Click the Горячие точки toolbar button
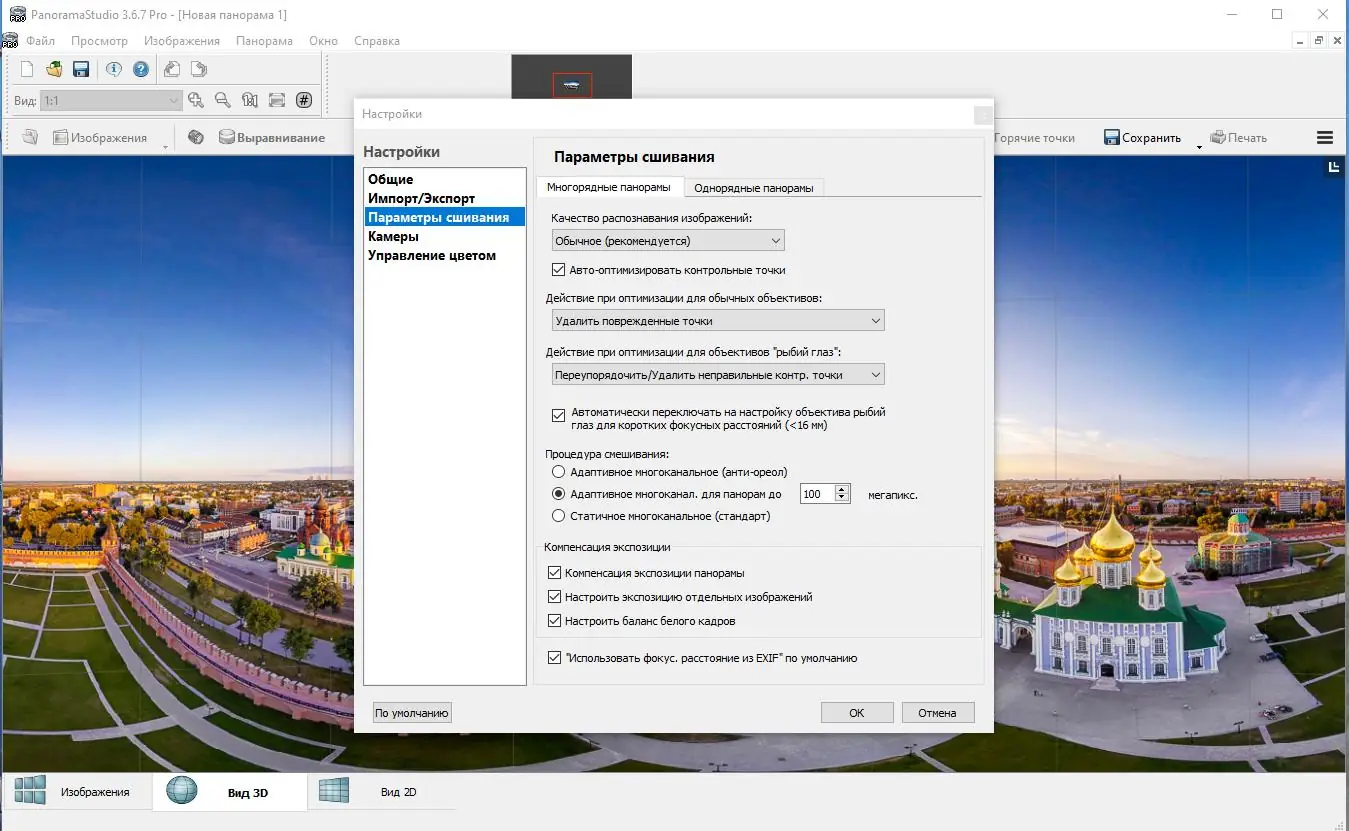 [x=1034, y=138]
